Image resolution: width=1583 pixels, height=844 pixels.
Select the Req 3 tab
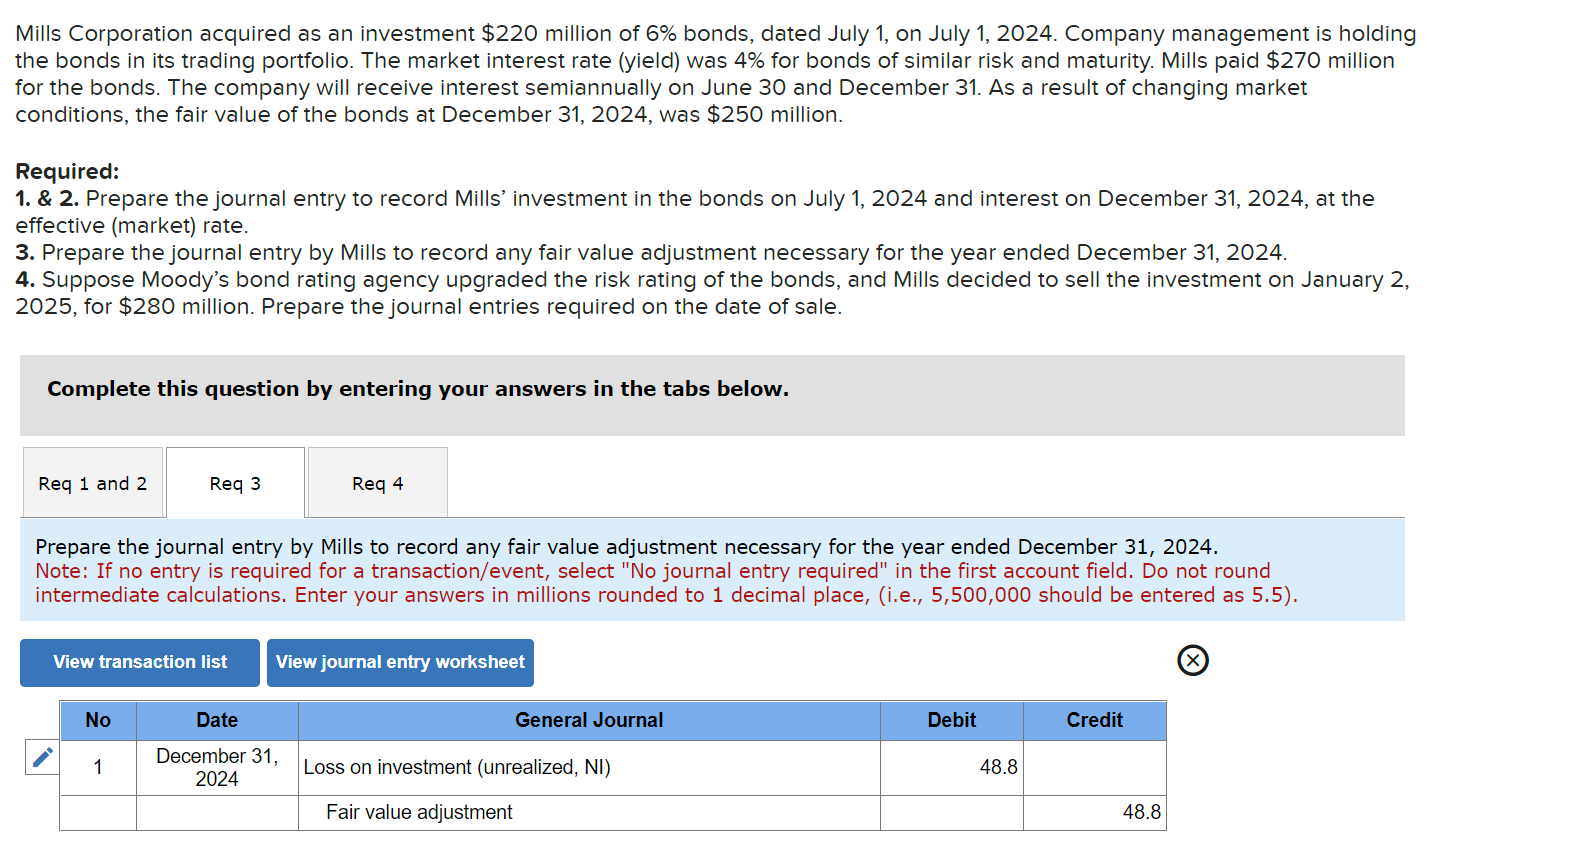235,482
